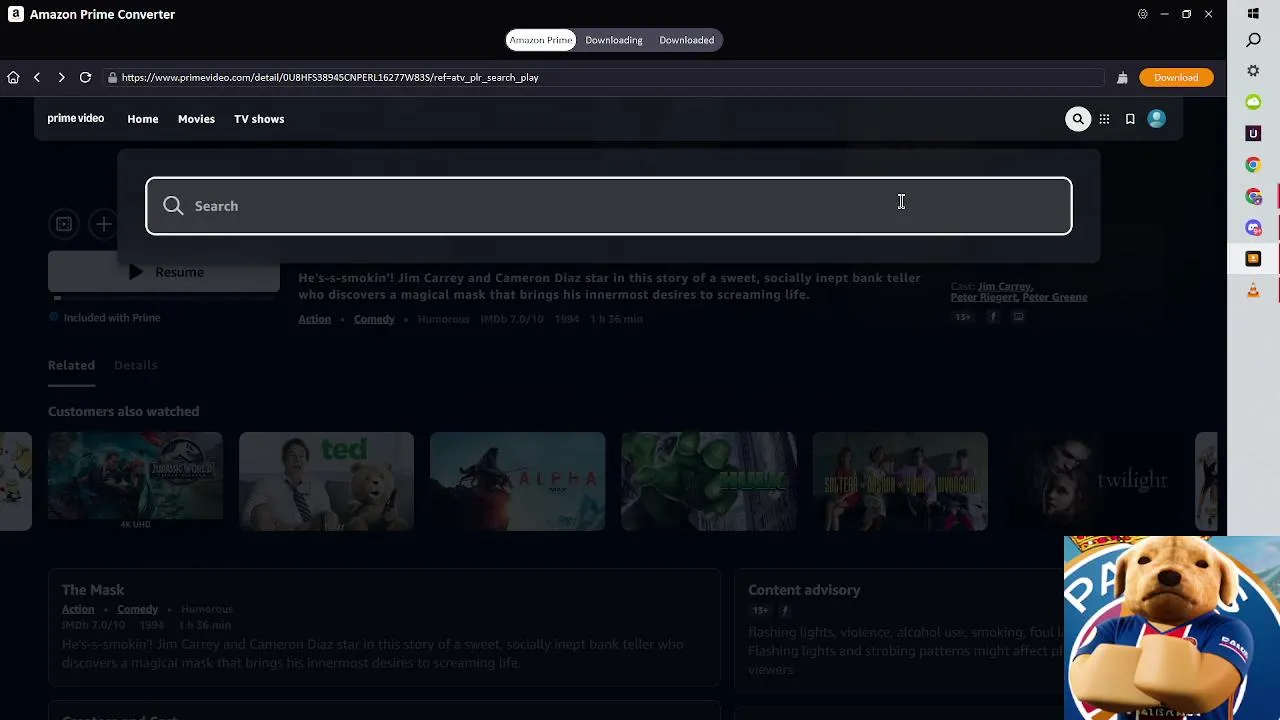This screenshot has width=1280, height=720.
Task: Open the Alpha movie thumbnail
Action: 517,481
